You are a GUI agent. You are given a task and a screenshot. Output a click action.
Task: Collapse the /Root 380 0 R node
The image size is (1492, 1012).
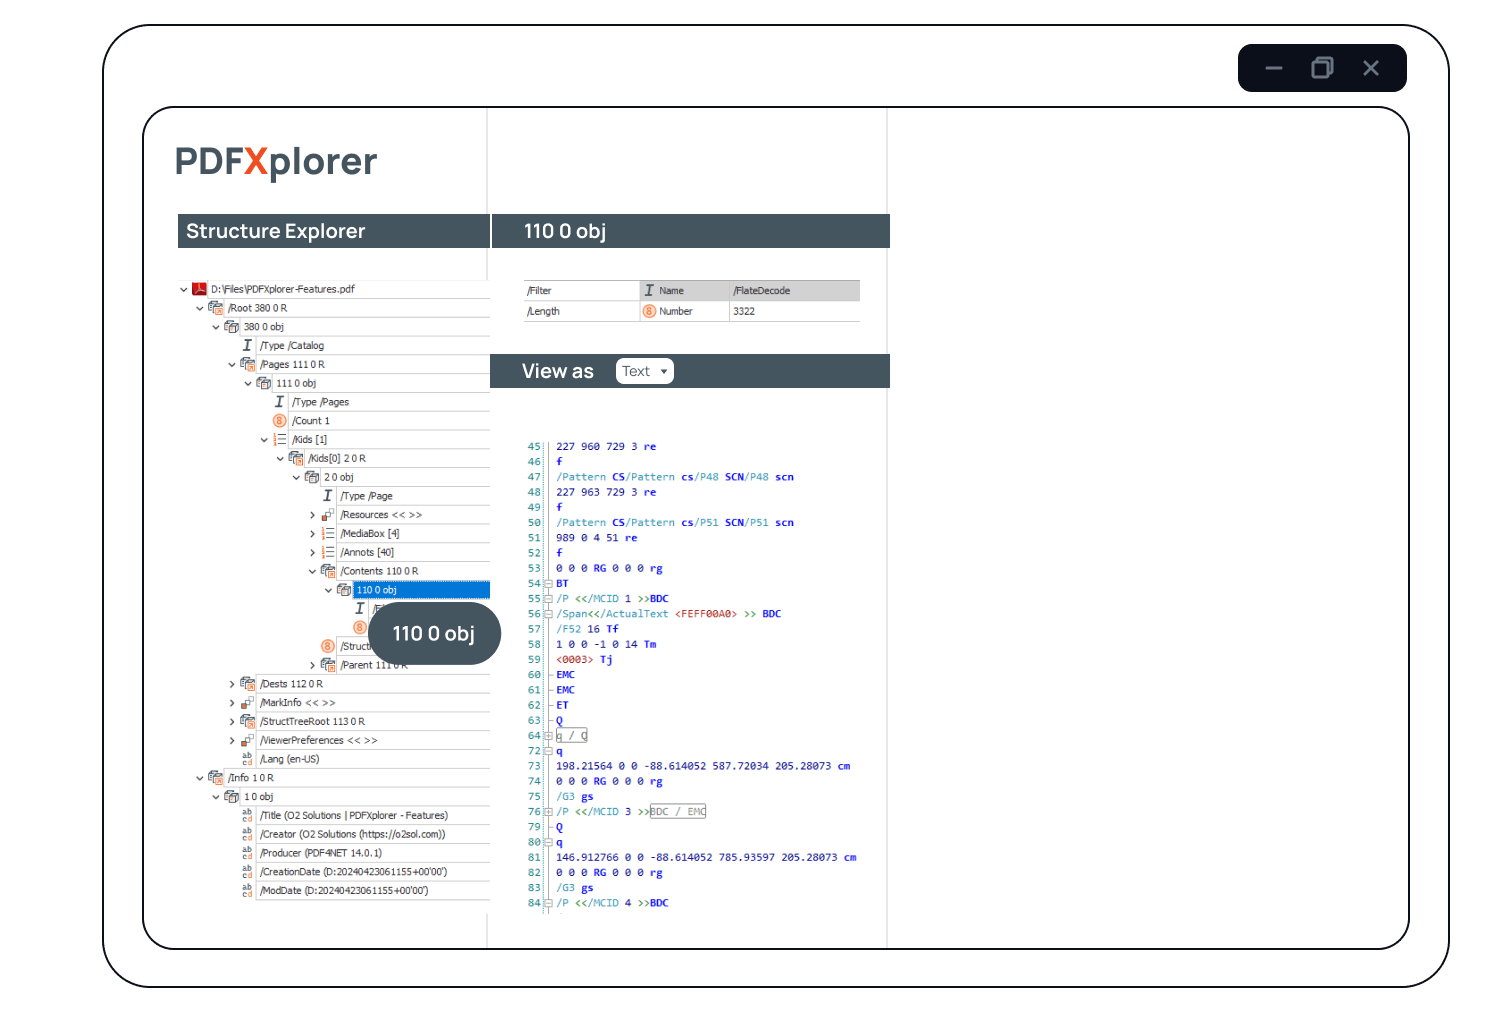coord(199,309)
